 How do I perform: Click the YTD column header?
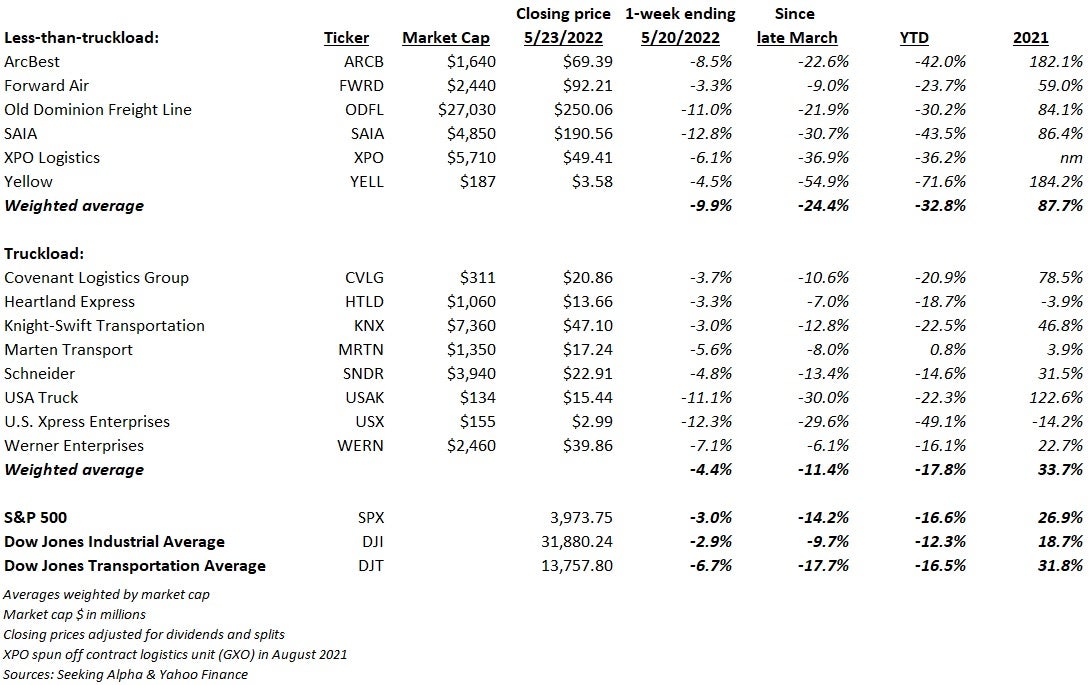tap(914, 38)
